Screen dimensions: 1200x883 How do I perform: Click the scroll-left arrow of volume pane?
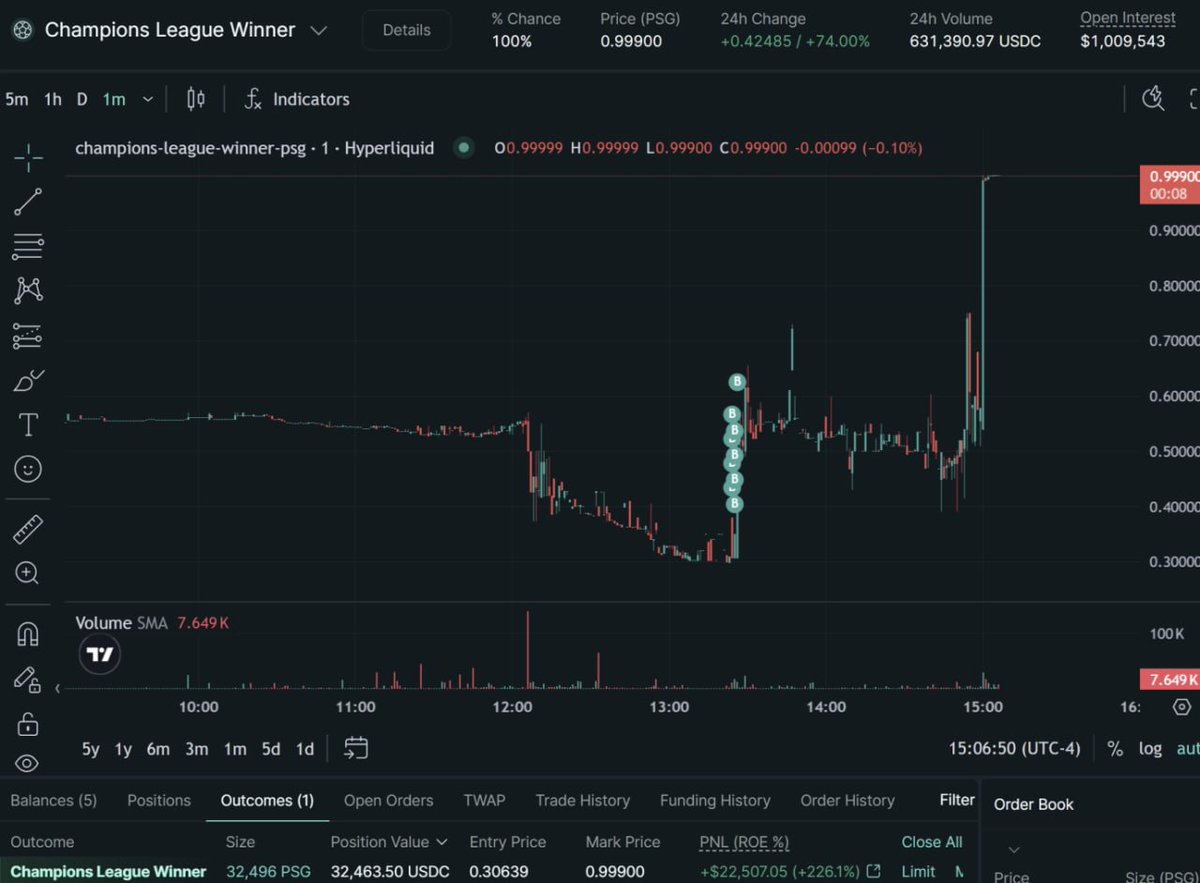(58, 688)
